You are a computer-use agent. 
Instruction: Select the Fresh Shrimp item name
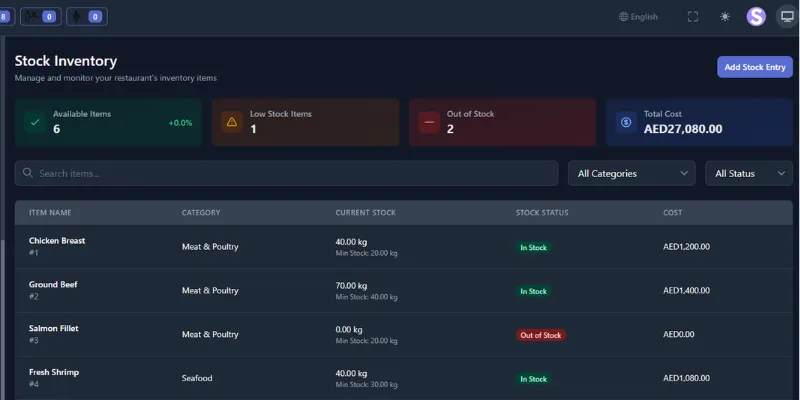tap(54, 372)
